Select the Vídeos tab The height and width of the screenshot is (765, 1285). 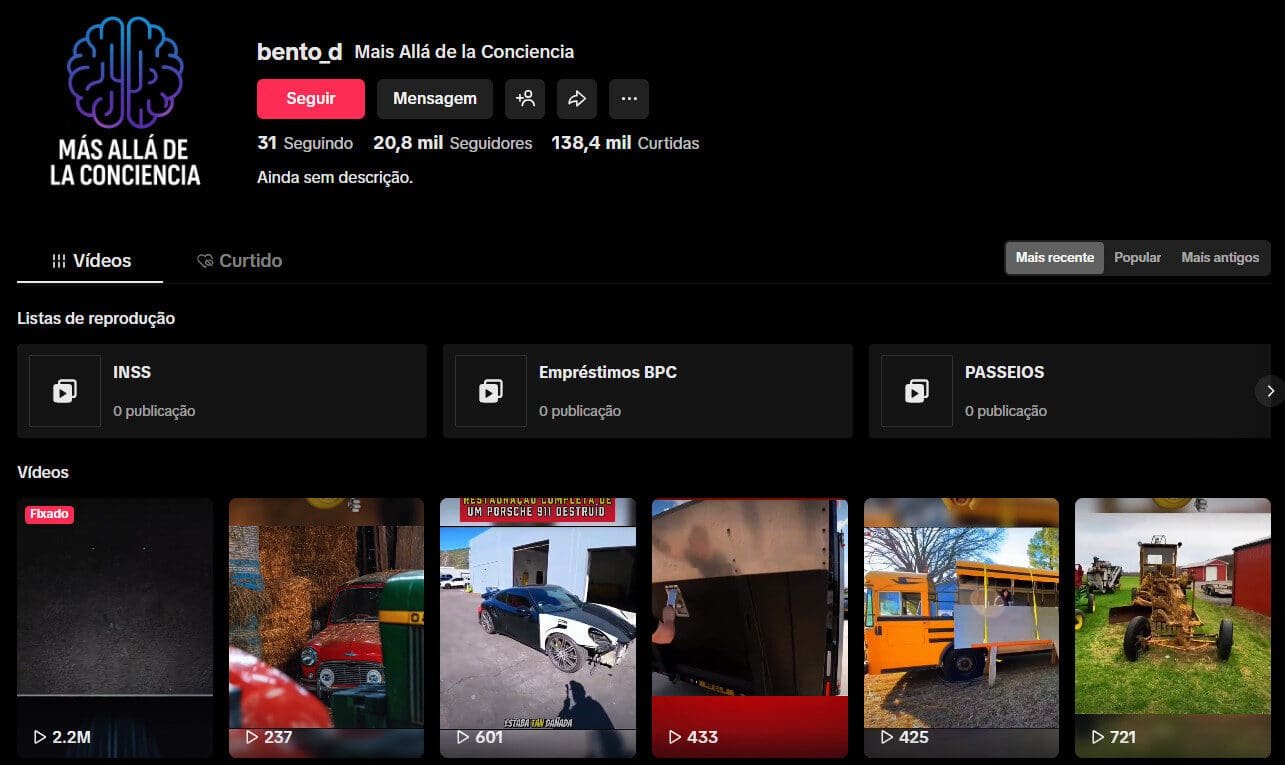point(103,260)
